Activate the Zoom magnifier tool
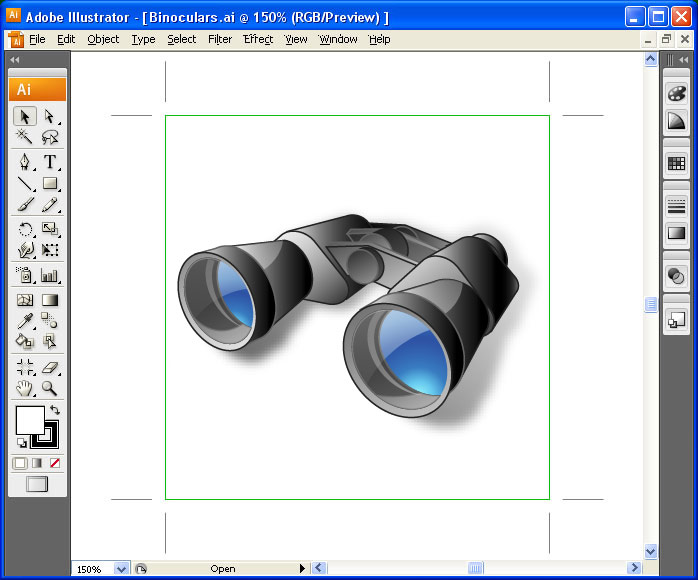Image resolution: width=698 pixels, height=580 pixels. (x=49, y=389)
